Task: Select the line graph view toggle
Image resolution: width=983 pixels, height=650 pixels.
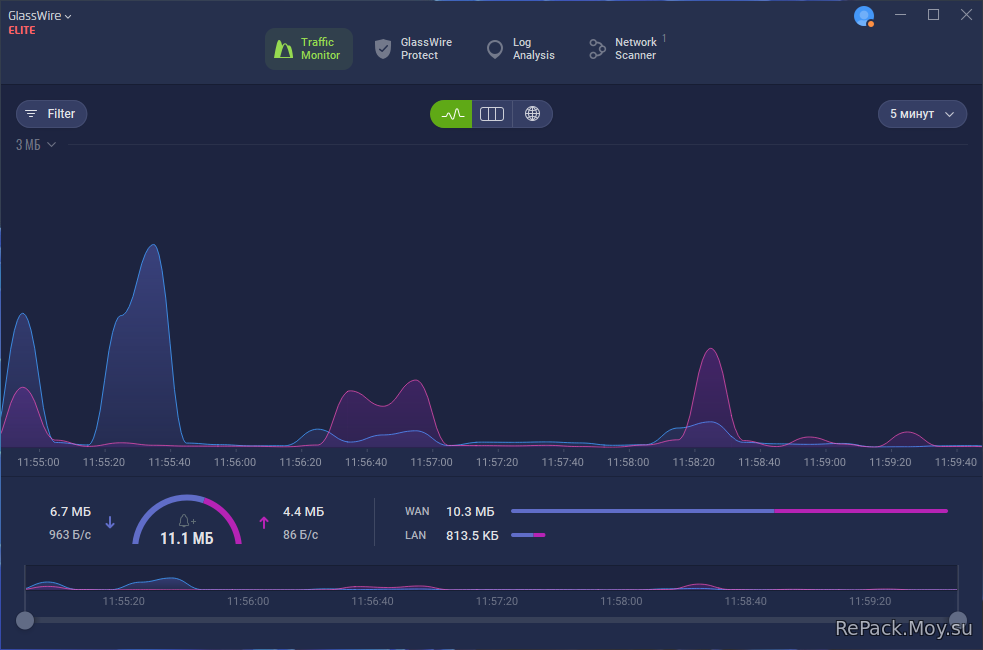Action: click(x=451, y=114)
